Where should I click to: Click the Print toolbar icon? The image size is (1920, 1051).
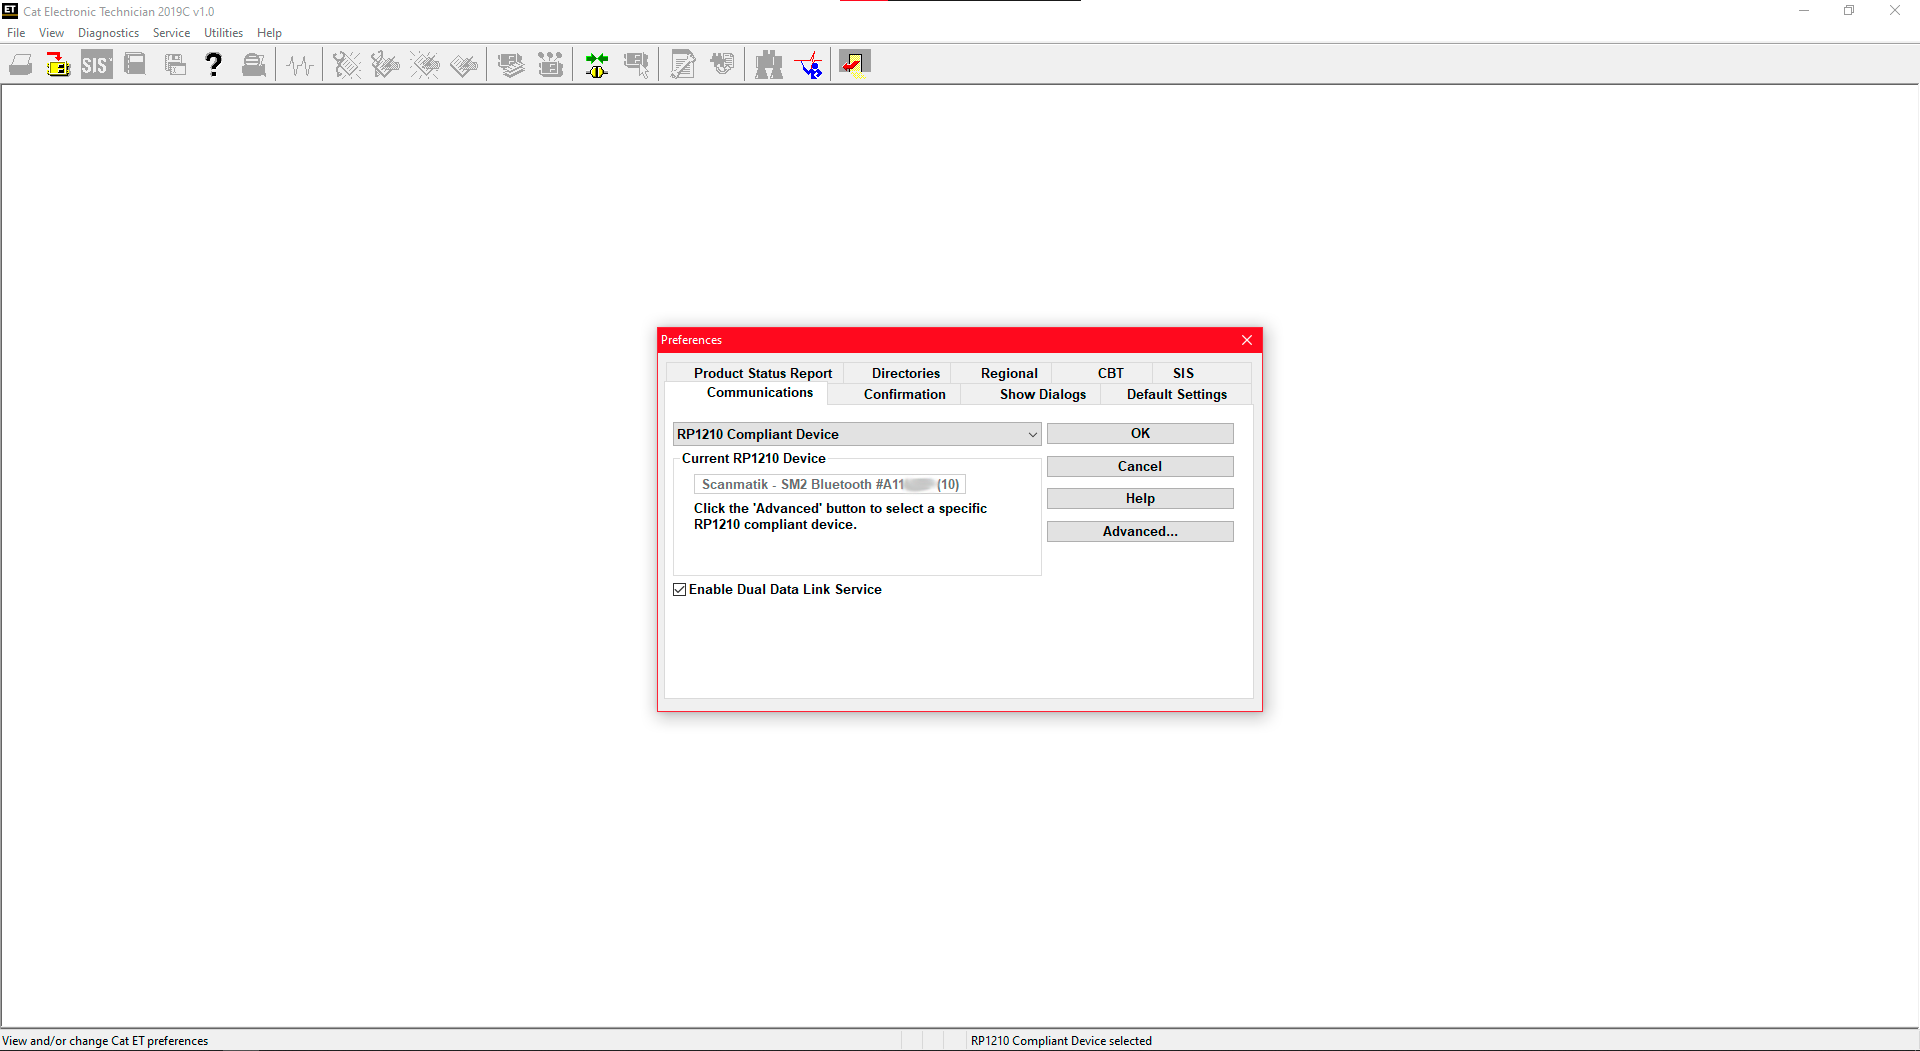point(20,65)
